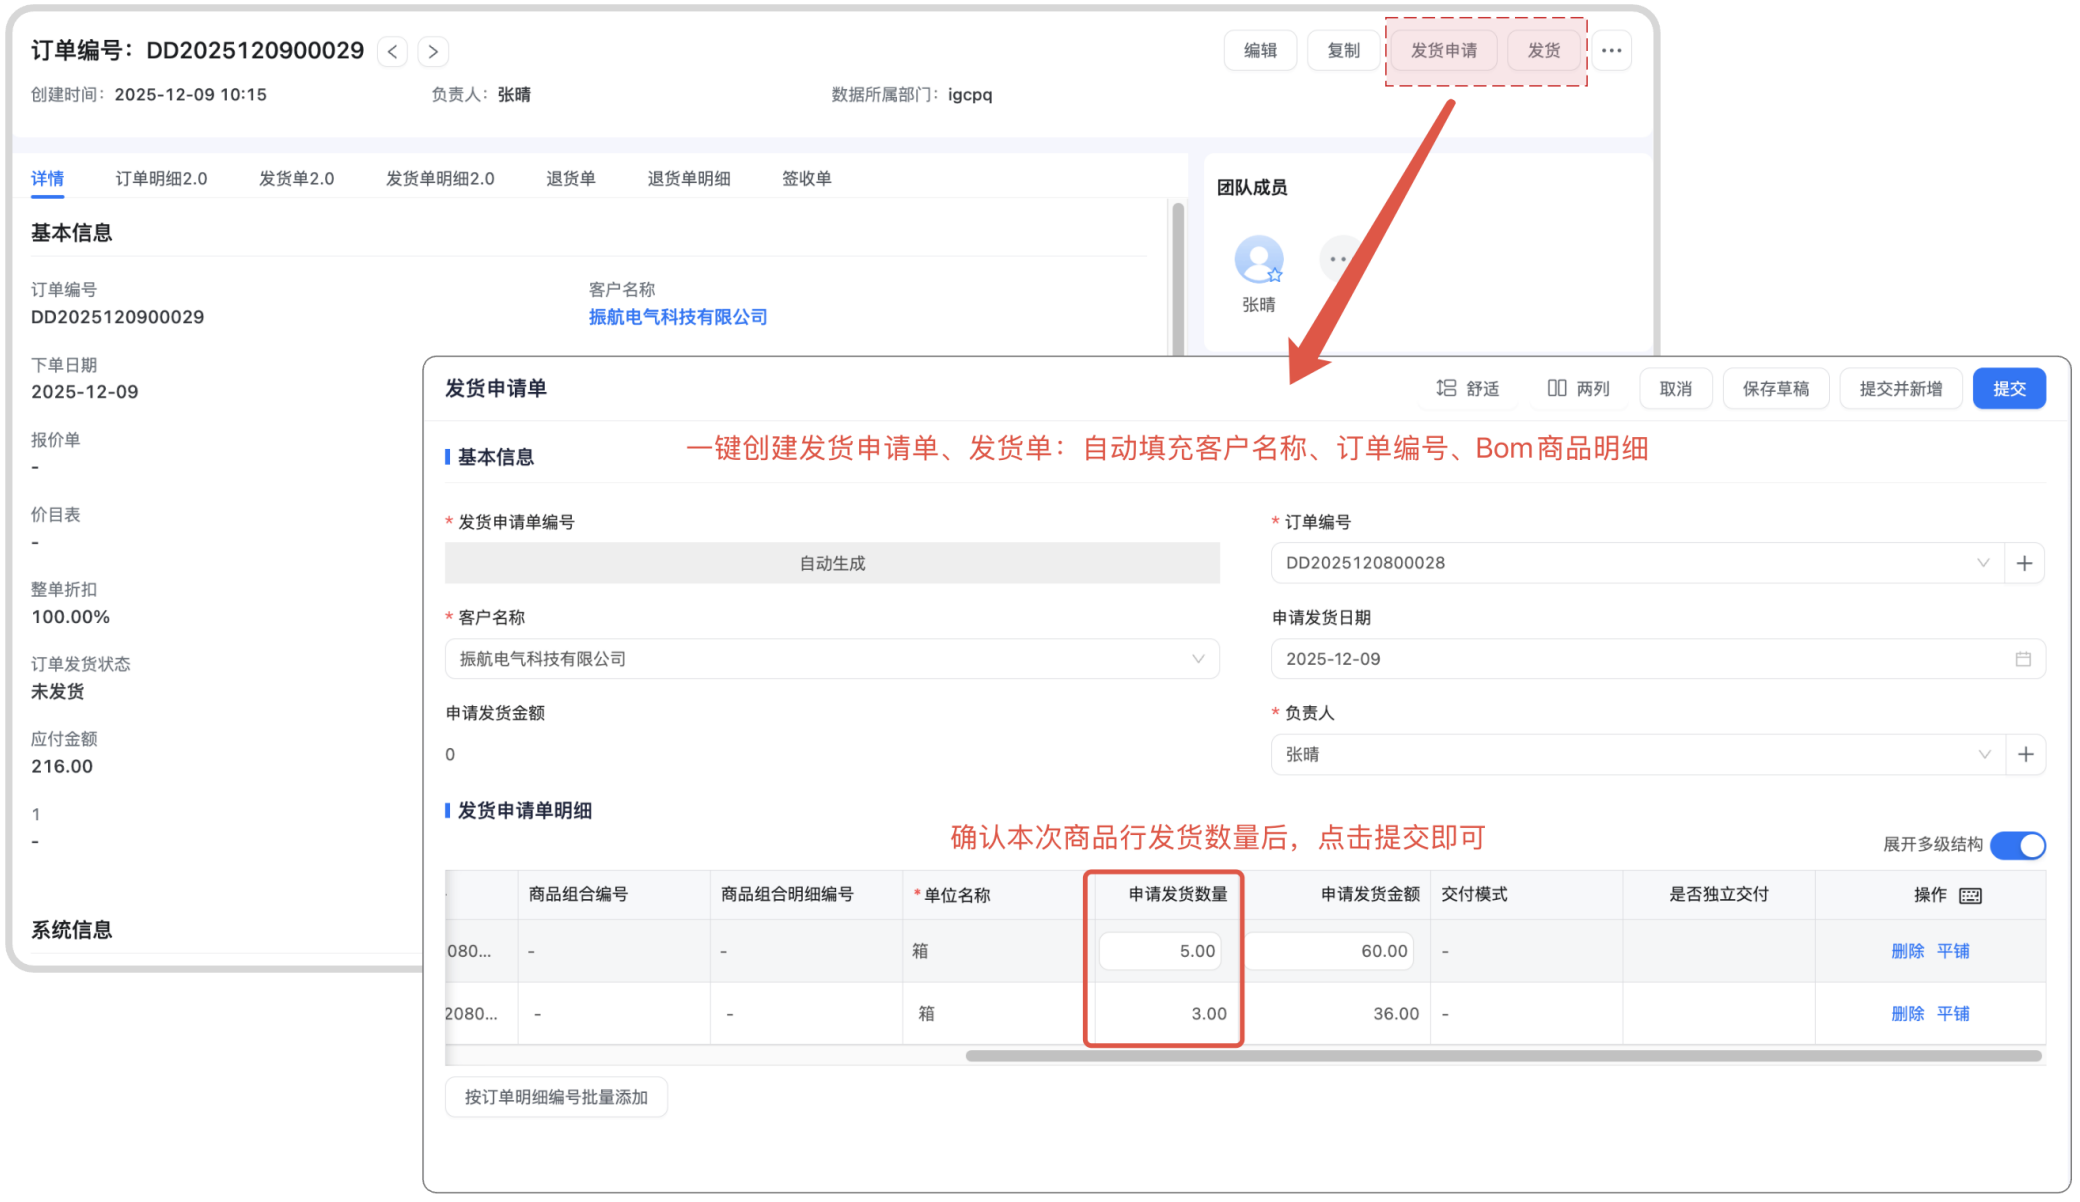Go to previous order with left arrow

393,51
